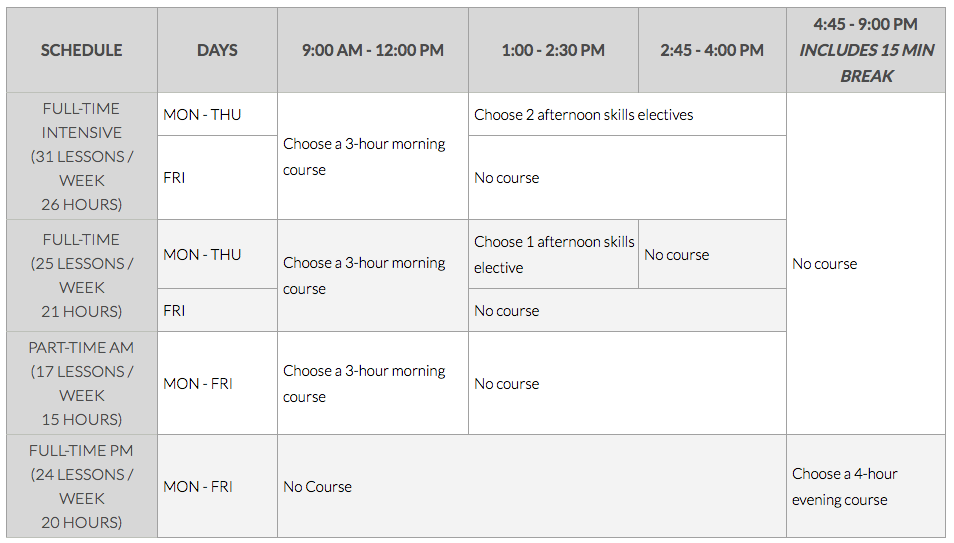The width and height of the screenshot is (954, 543).
Task: Click the Part-Time AM MON - FRI cell
Action: point(217,383)
